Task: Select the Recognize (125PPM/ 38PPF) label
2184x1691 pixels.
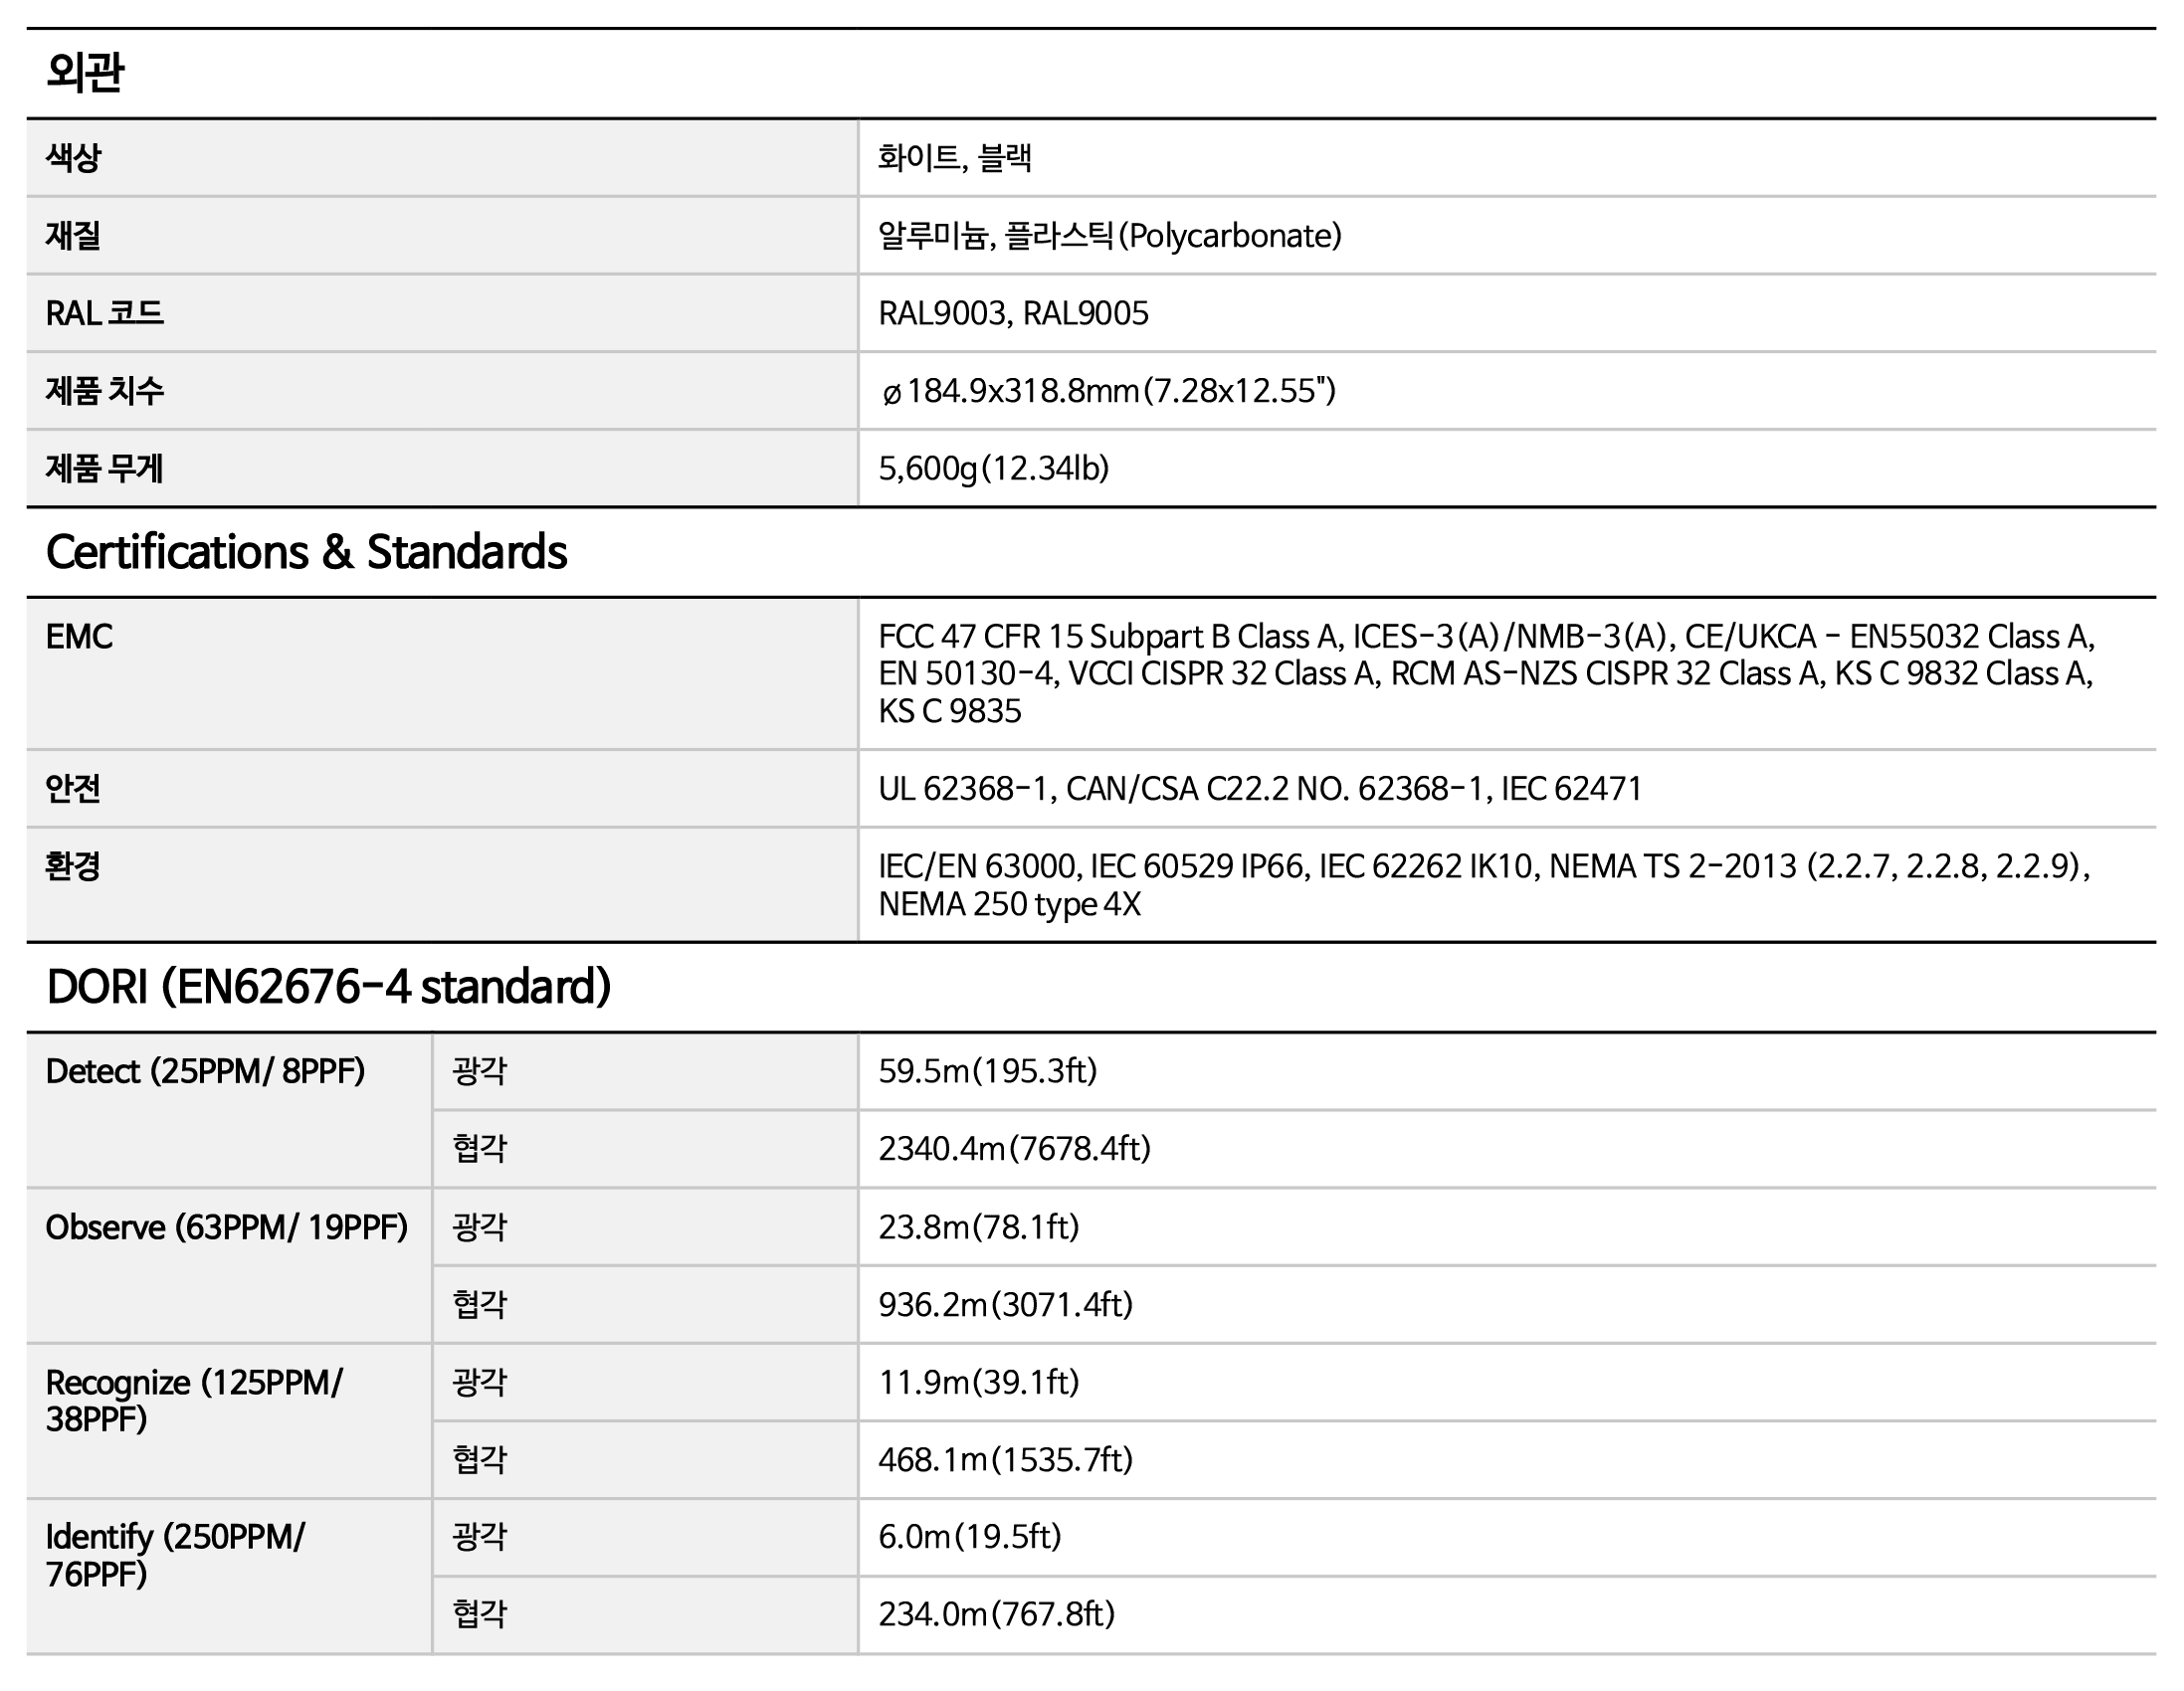Action: 194,1400
